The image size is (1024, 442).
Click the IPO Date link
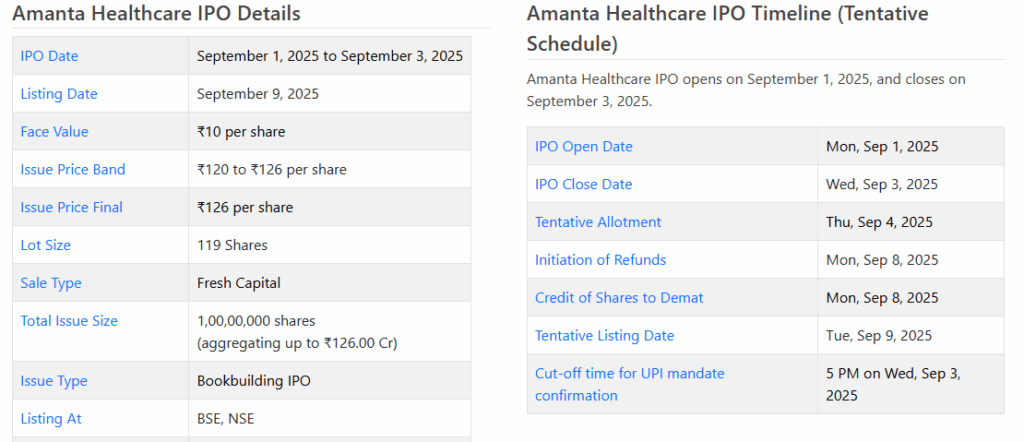point(49,56)
